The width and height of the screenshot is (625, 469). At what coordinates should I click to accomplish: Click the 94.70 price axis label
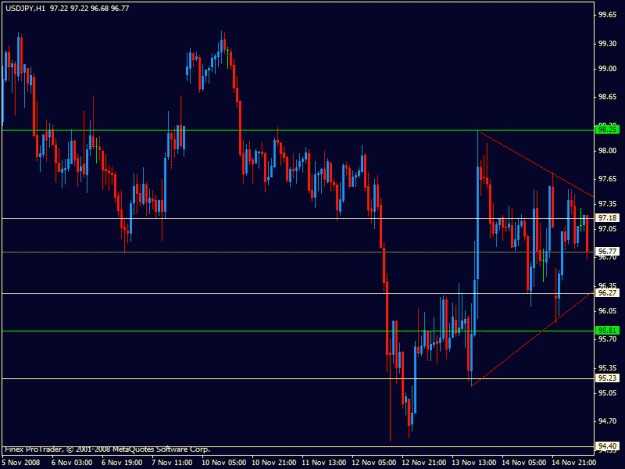tap(607, 421)
